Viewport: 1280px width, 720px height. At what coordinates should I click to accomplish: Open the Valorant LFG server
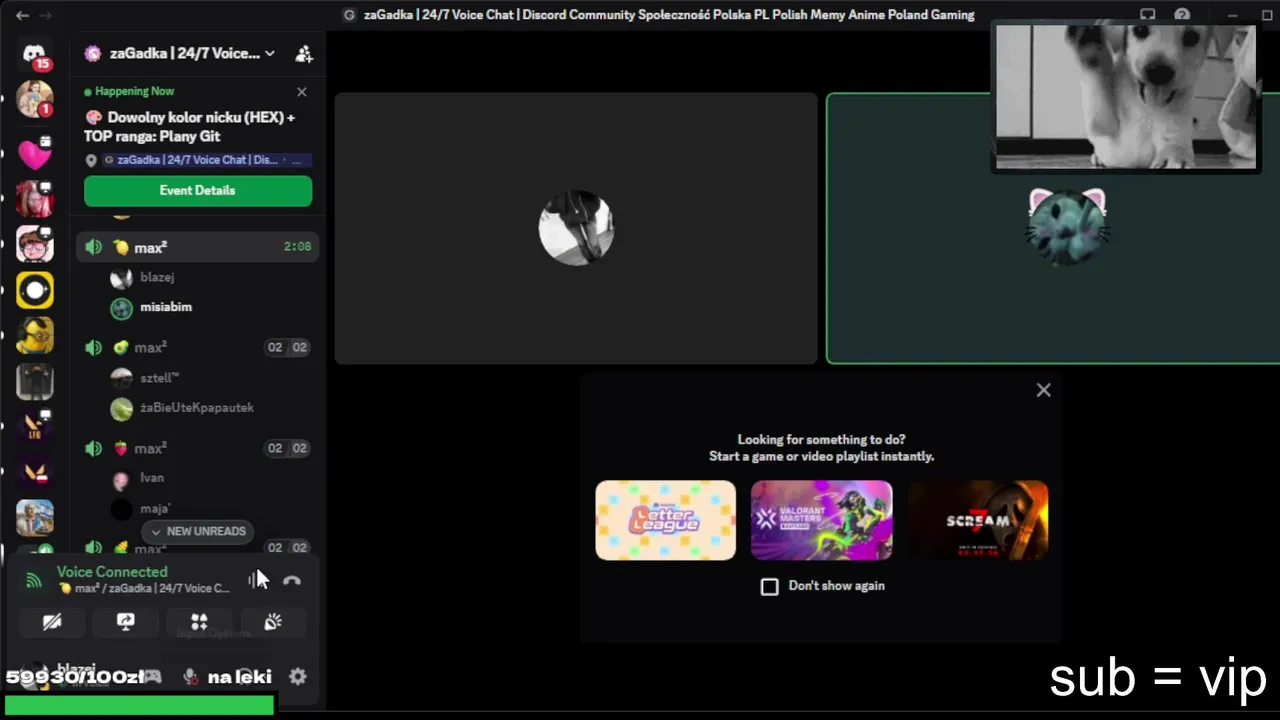(35, 427)
